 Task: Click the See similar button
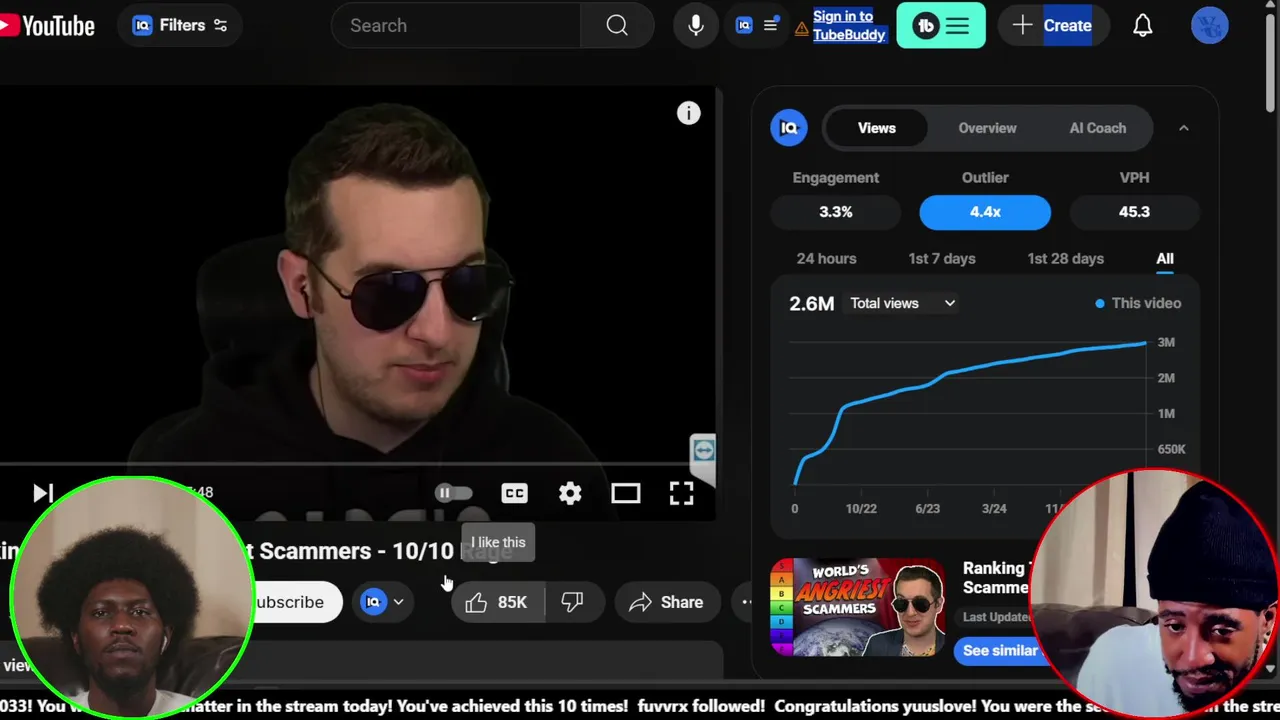(1000, 650)
